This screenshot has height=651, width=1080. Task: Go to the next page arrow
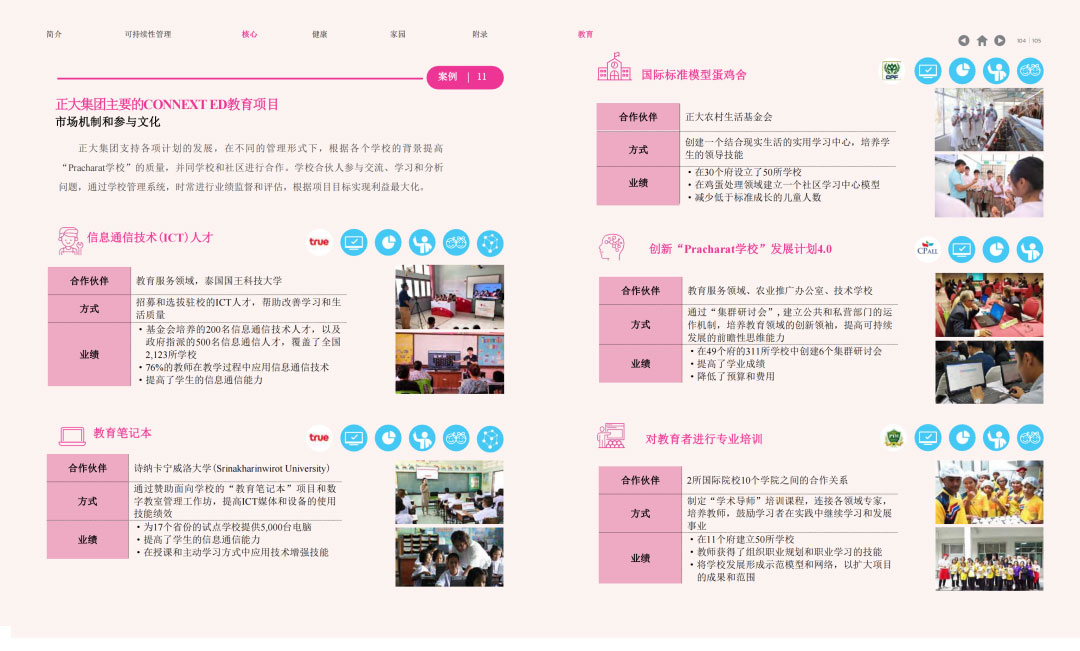click(1000, 40)
